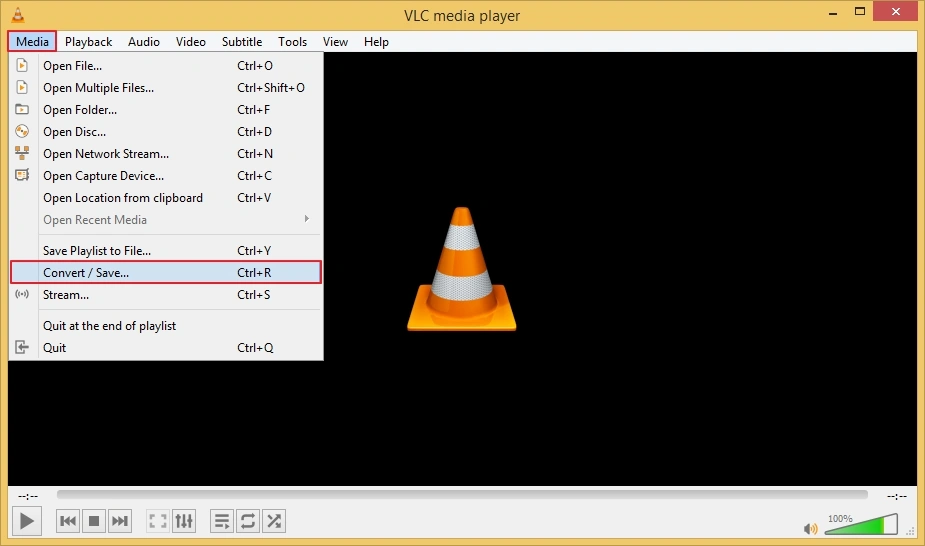Toggle Quit at the end of playlist

(x=166, y=325)
